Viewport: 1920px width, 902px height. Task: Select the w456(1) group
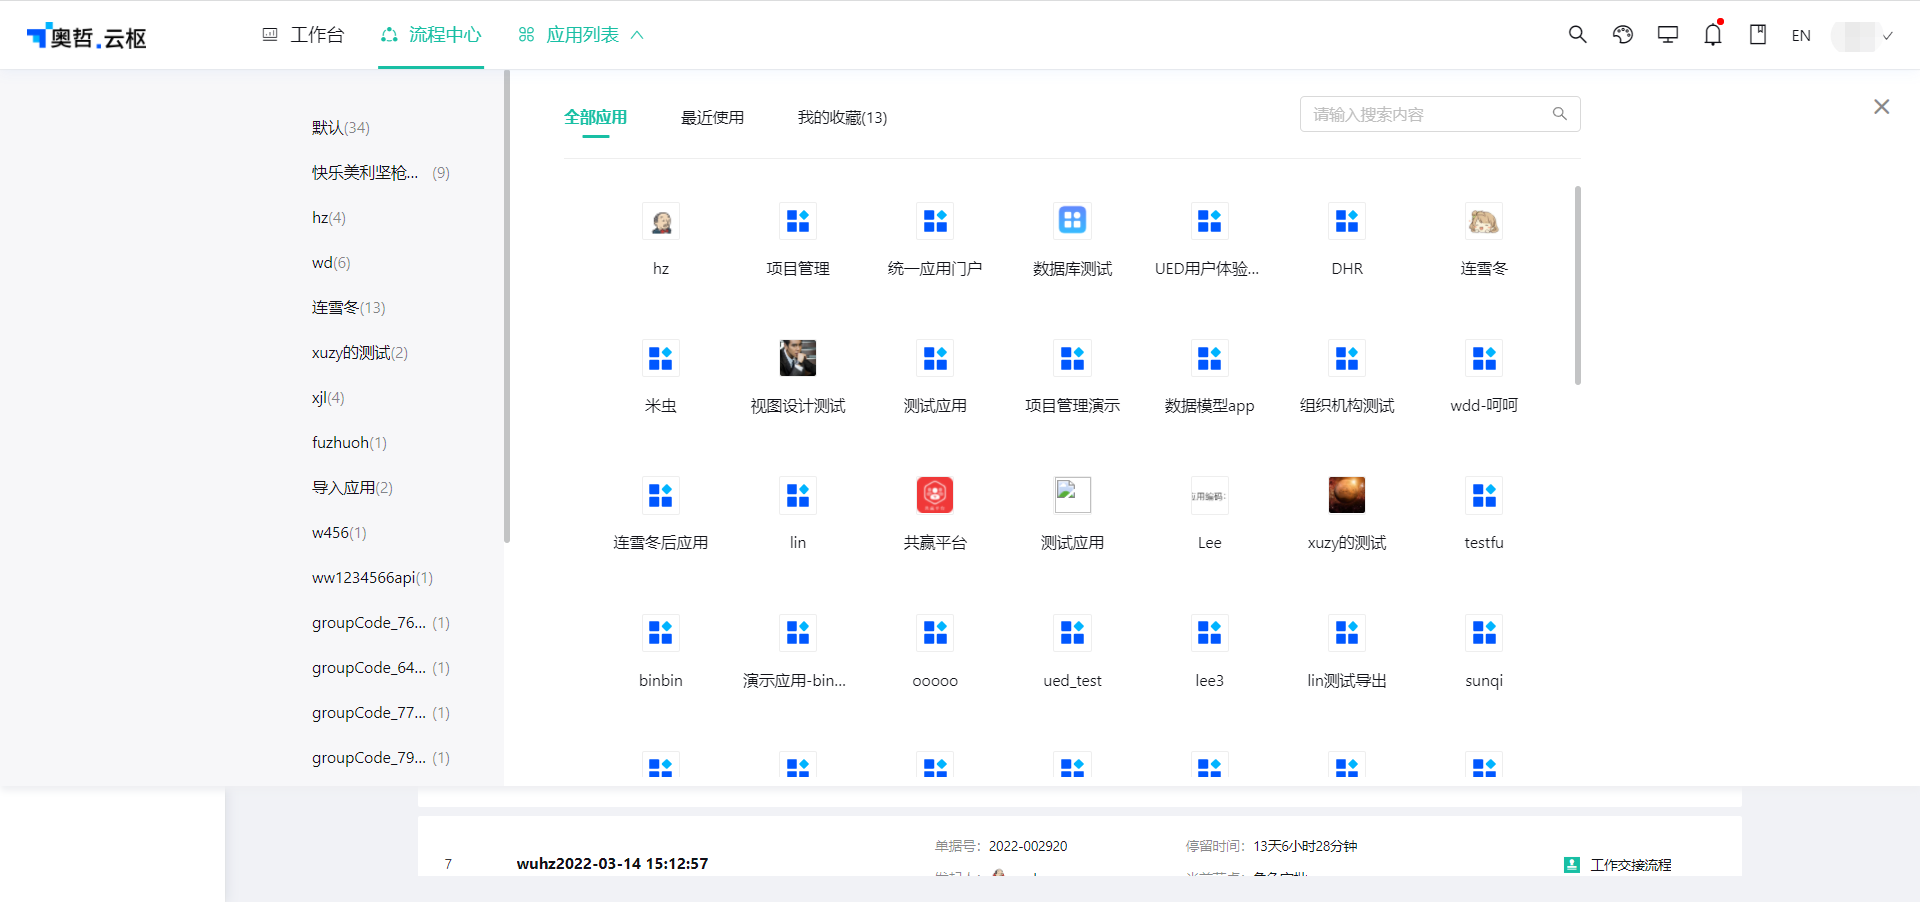coord(339,533)
